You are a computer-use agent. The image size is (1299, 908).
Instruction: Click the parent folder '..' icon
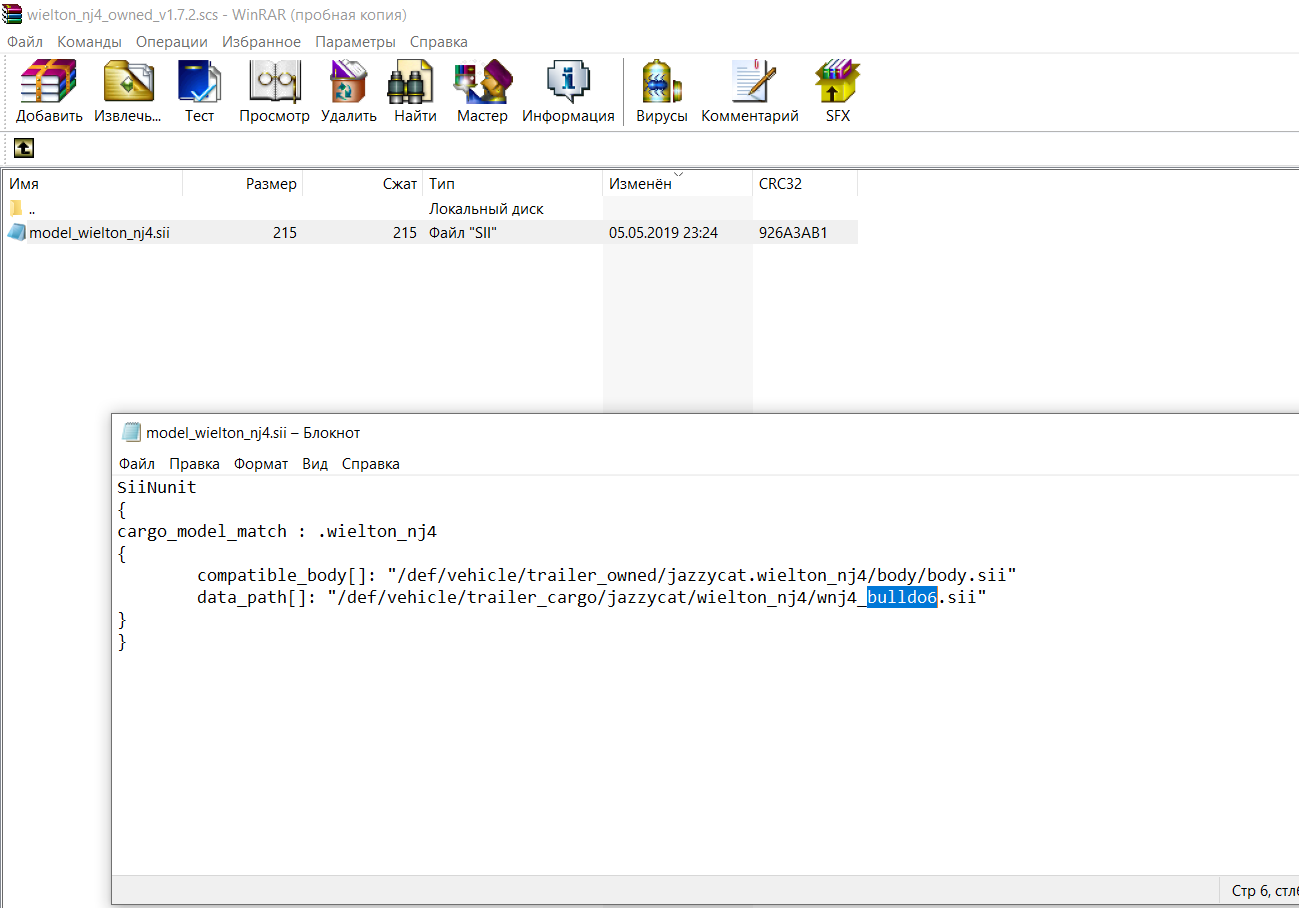[x=16, y=209]
